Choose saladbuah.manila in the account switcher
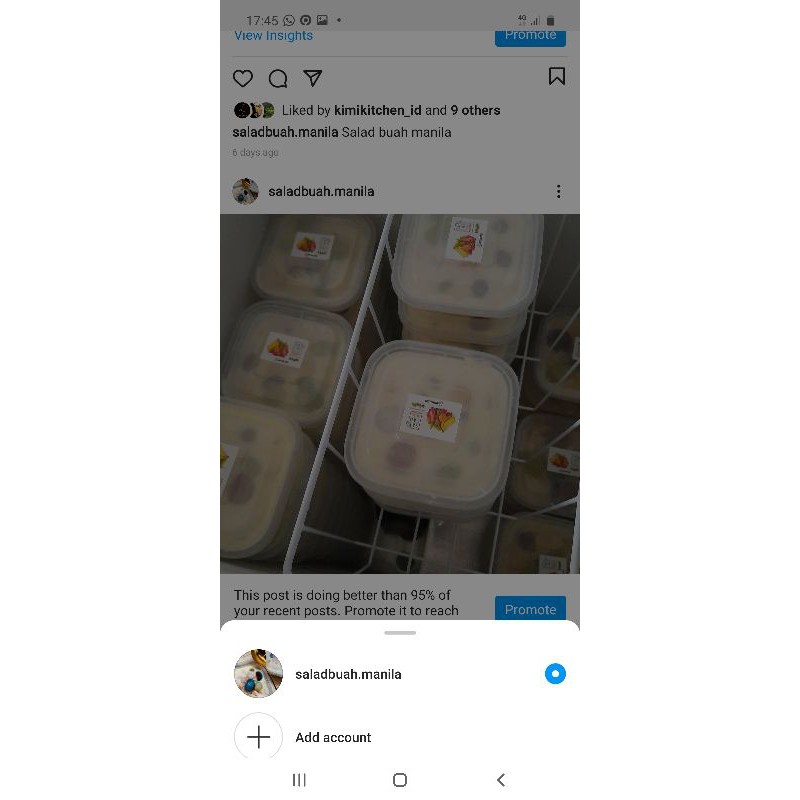This screenshot has width=800, height=800. click(348, 674)
